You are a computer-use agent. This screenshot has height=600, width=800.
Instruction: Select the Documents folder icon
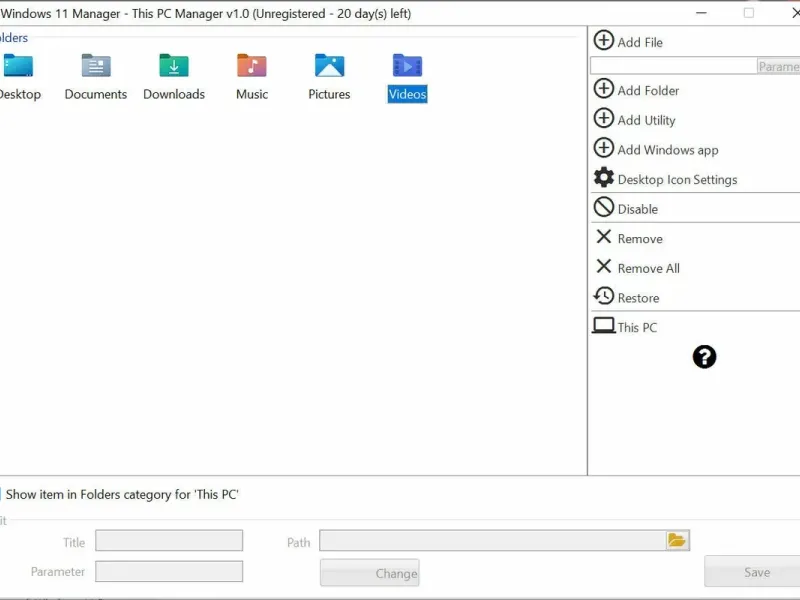(x=96, y=66)
